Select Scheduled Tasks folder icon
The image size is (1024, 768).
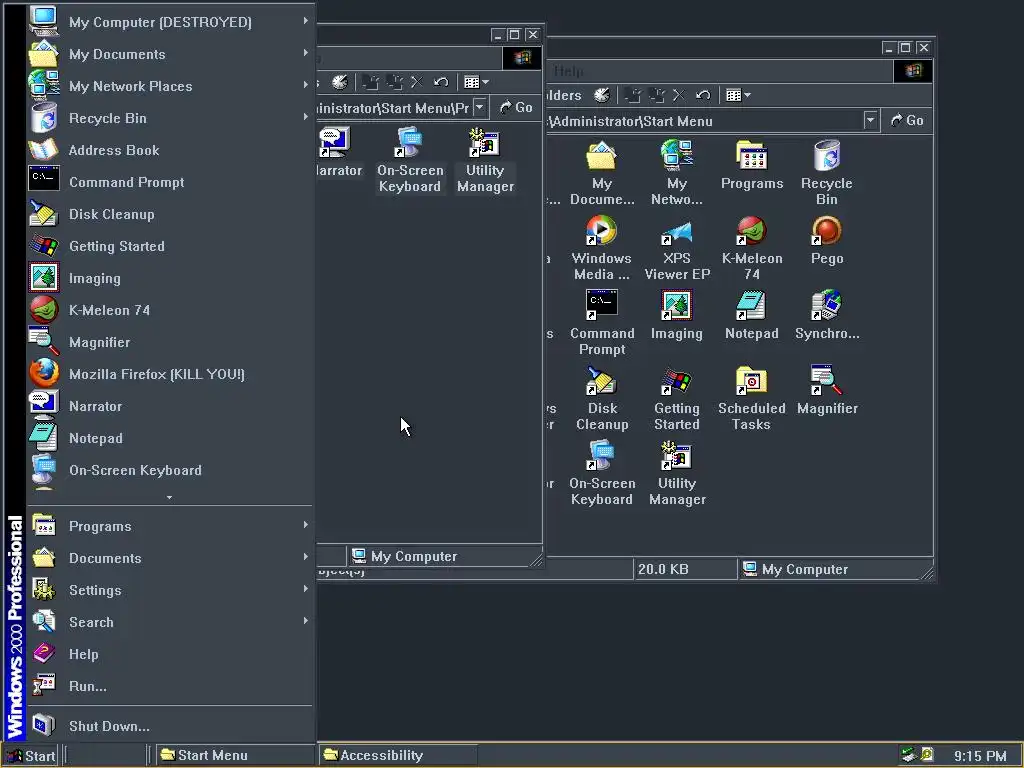tap(752, 399)
